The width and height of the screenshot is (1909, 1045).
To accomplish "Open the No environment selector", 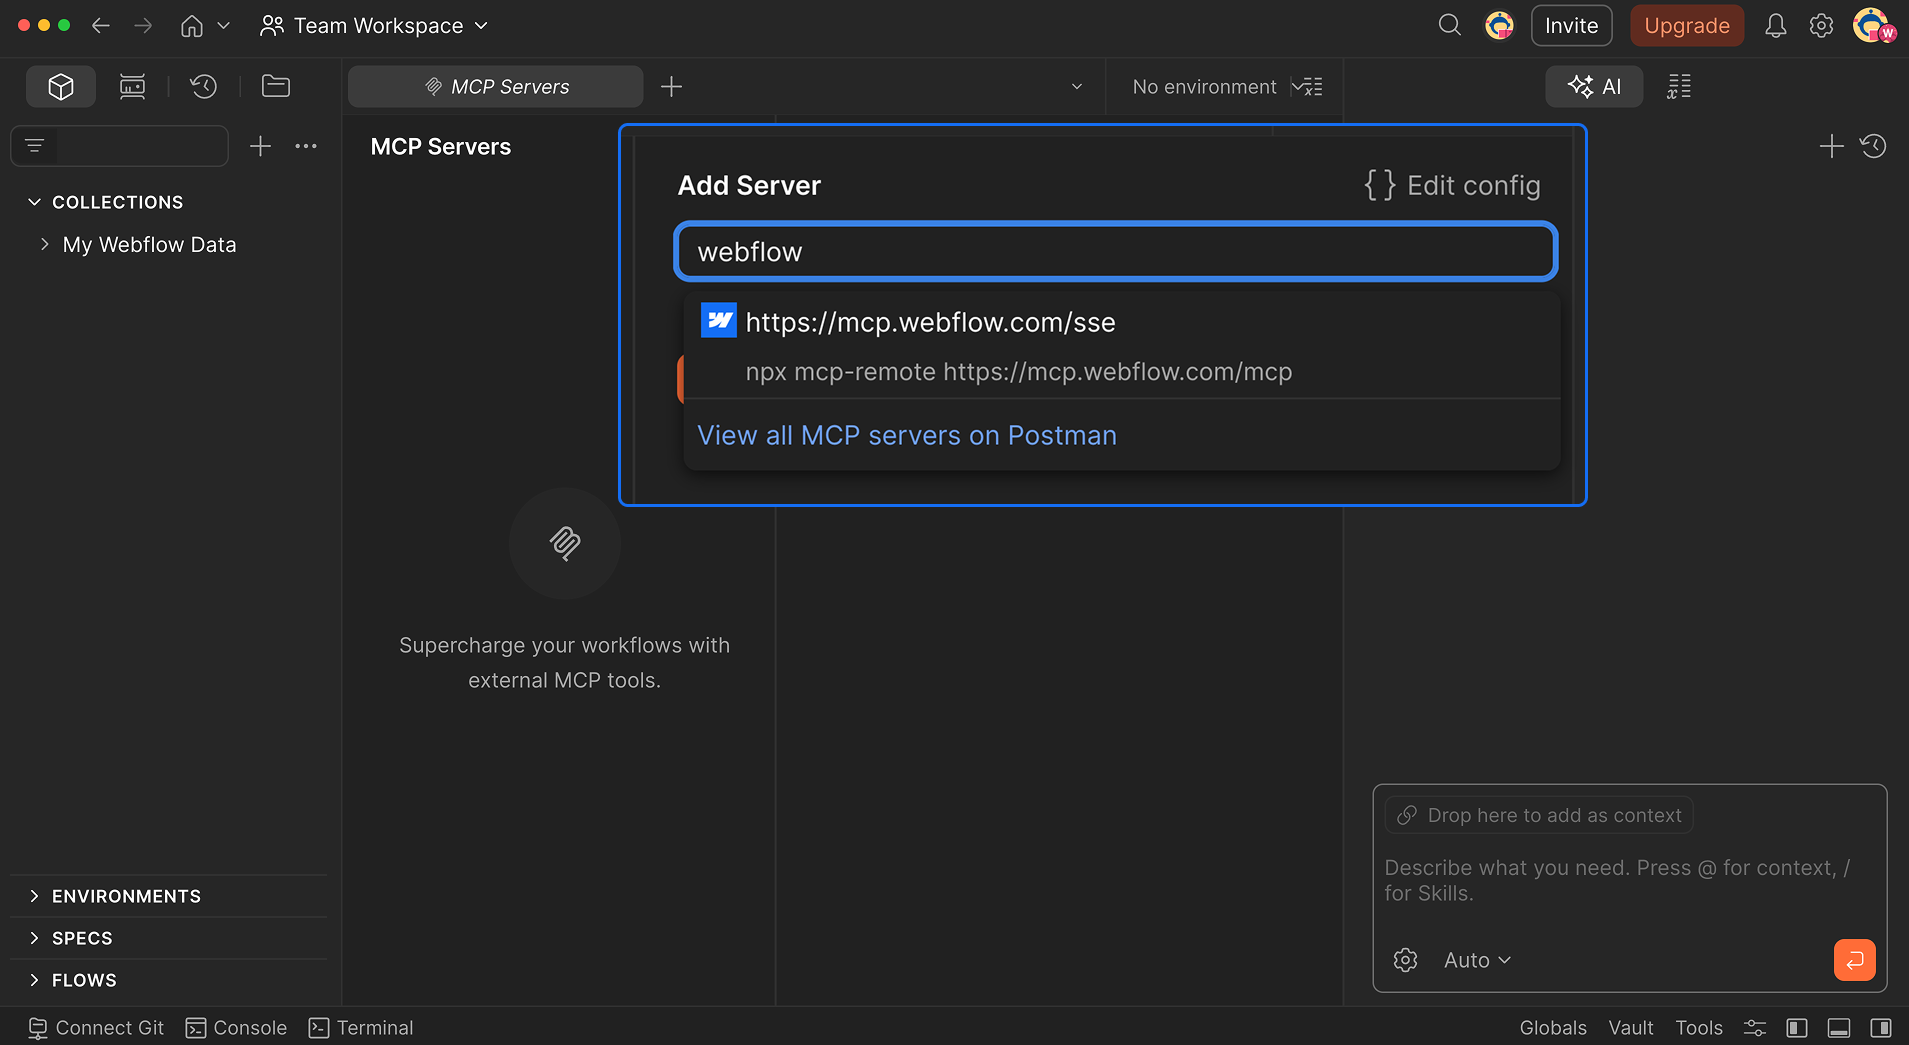I will click(x=1204, y=87).
